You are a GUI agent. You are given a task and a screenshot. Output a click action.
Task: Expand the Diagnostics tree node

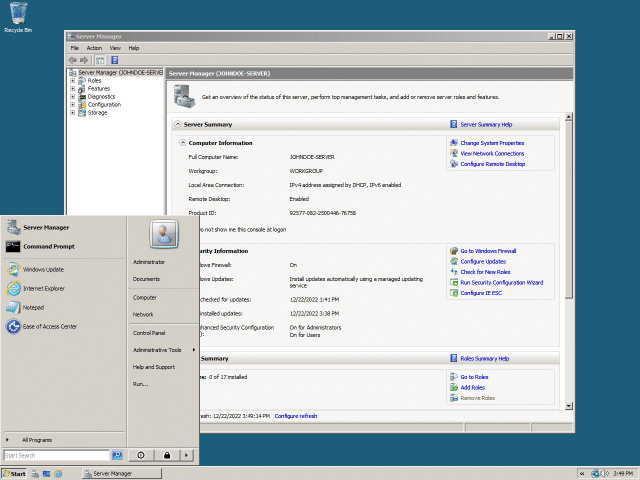coord(72,97)
